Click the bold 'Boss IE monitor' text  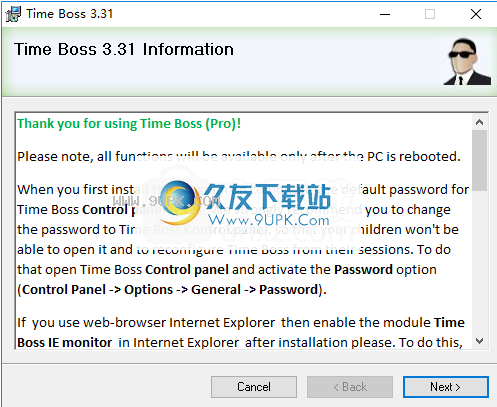click(x=65, y=343)
